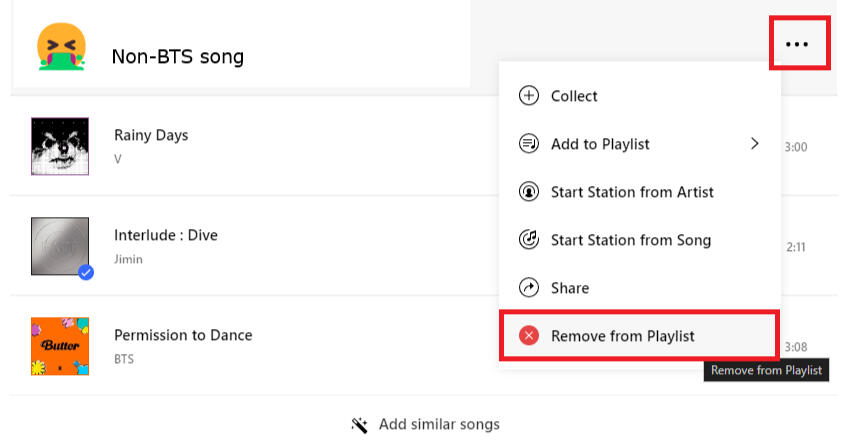
Task: Select the Share menu entry
Action: point(570,288)
